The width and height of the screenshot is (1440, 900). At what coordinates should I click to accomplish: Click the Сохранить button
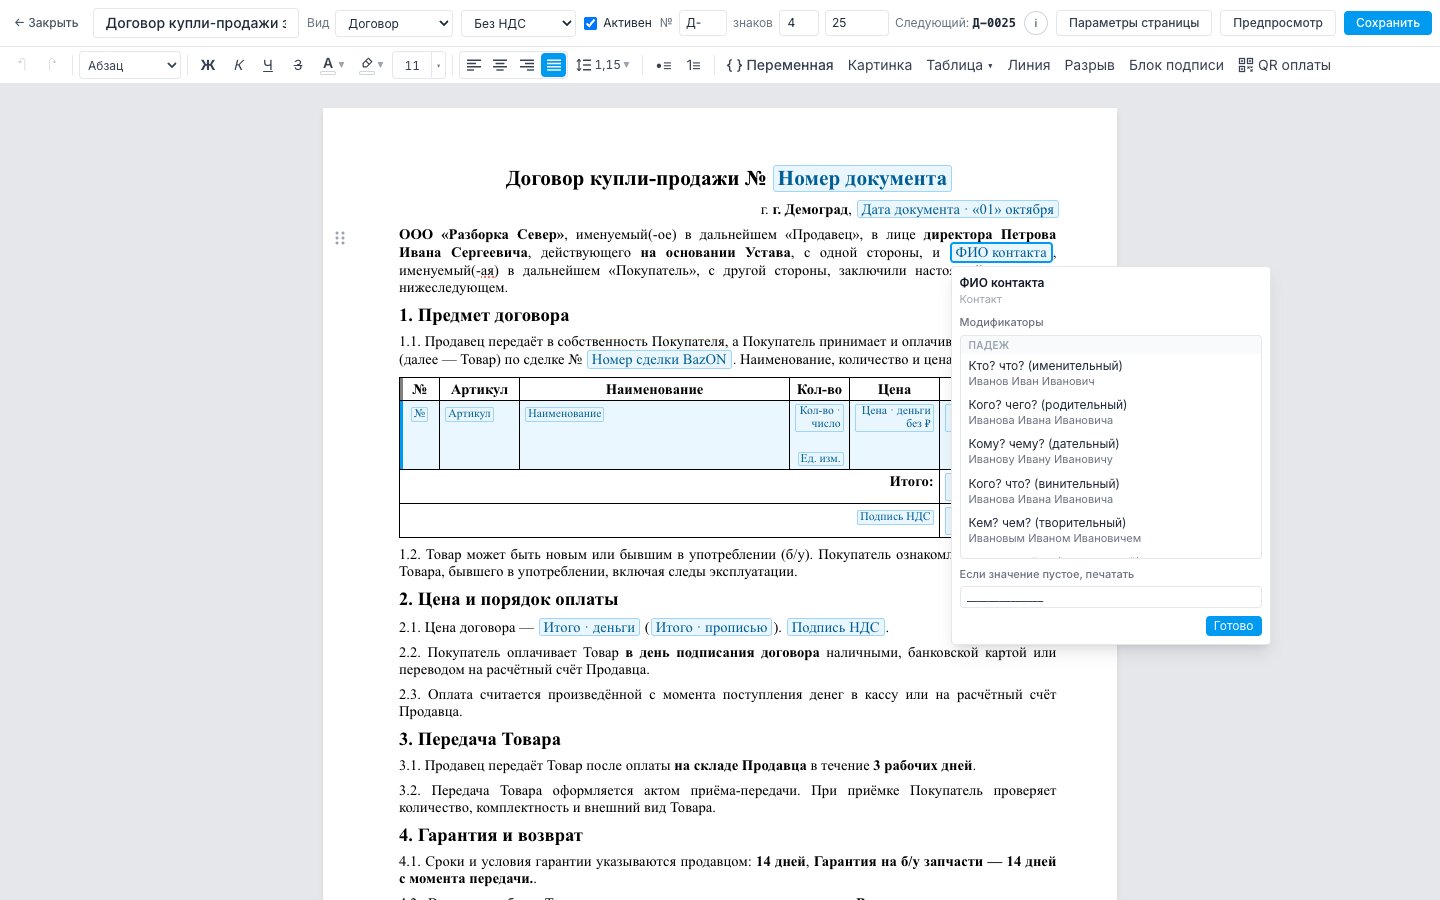coord(1387,23)
